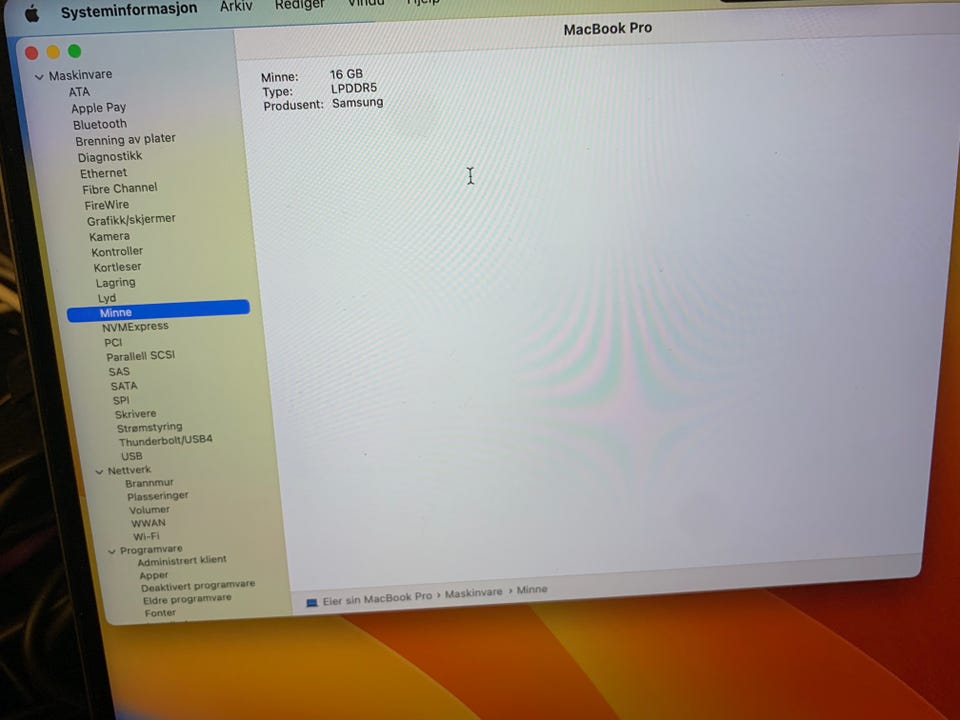The width and height of the screenshot is (960, 720).
Task: Select Kontroller in the sidebar
Action: (117, 252)
